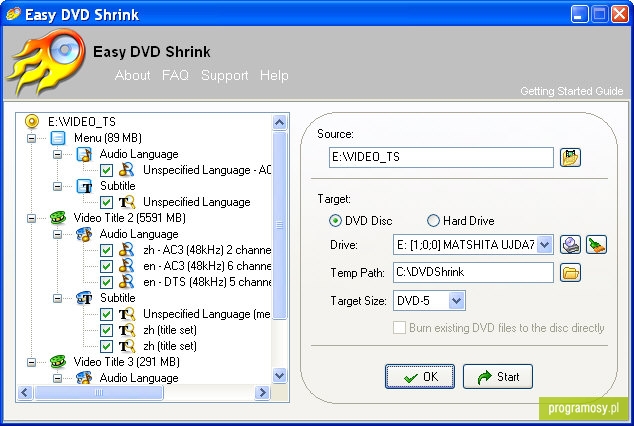Uncheck Unspecified Language (me subtitle checkbox
Viewport: 634px width, 426px height.
click(106, 314)
